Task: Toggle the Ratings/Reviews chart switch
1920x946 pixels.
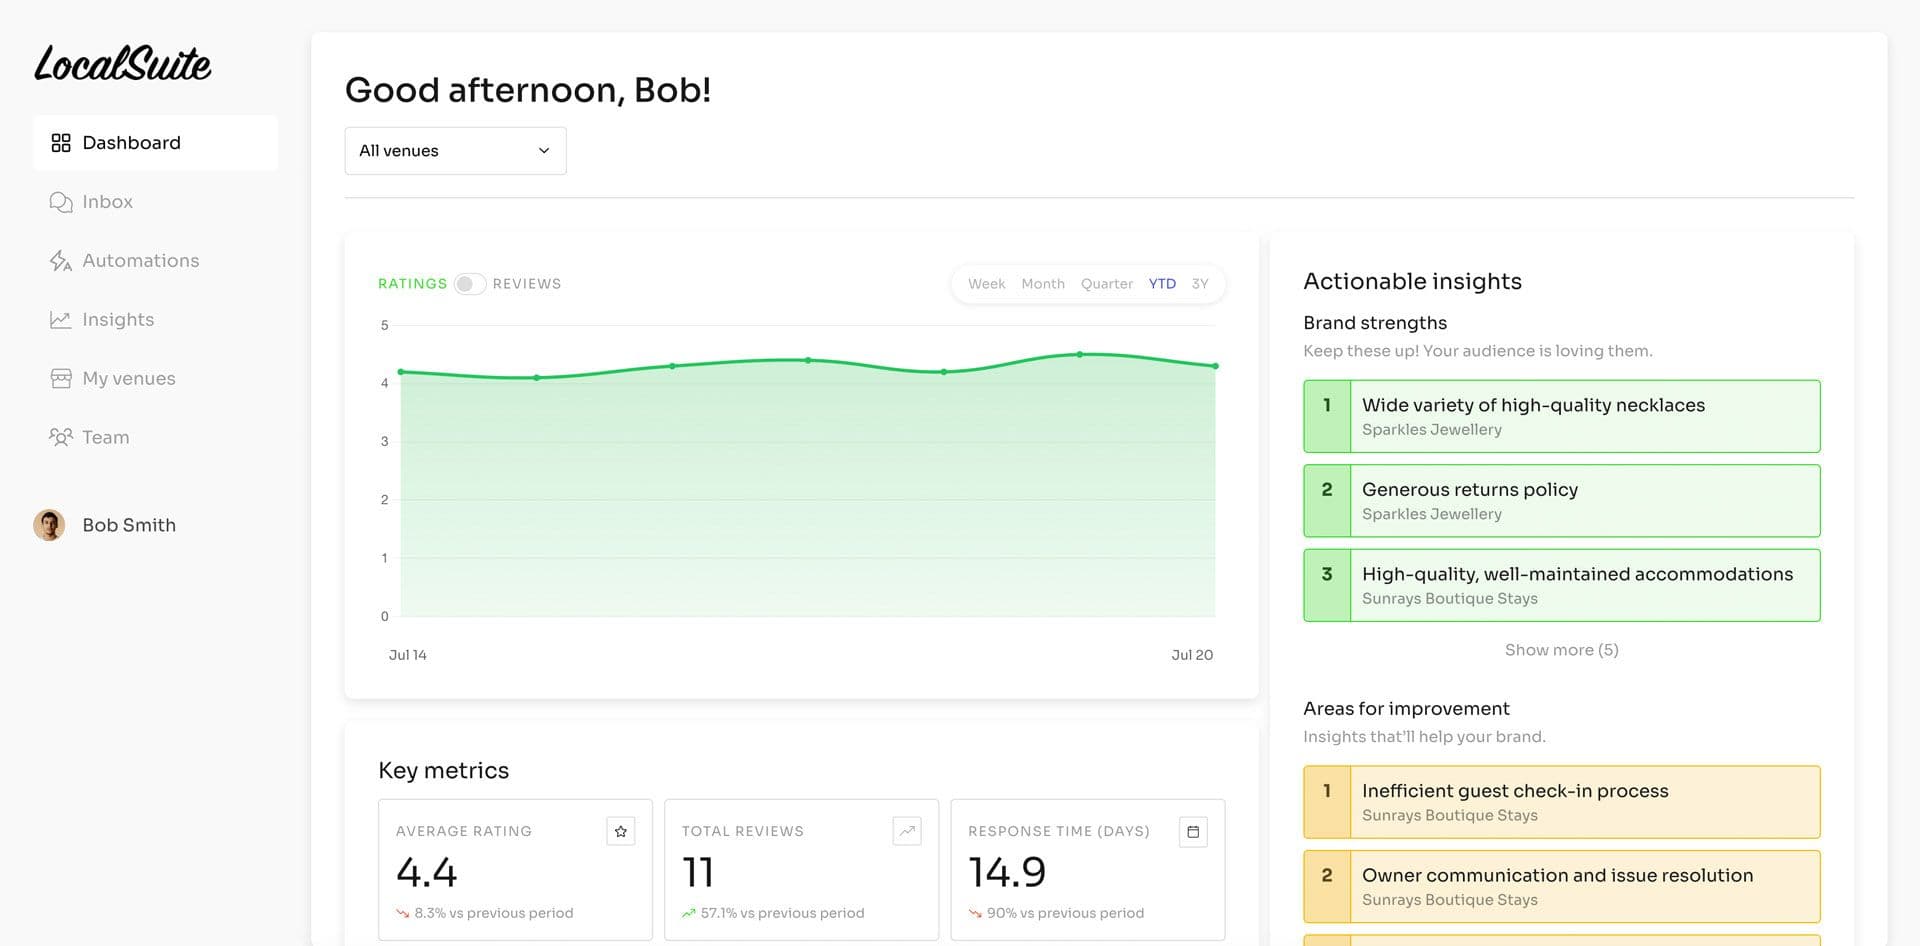Action: point(469,284)
